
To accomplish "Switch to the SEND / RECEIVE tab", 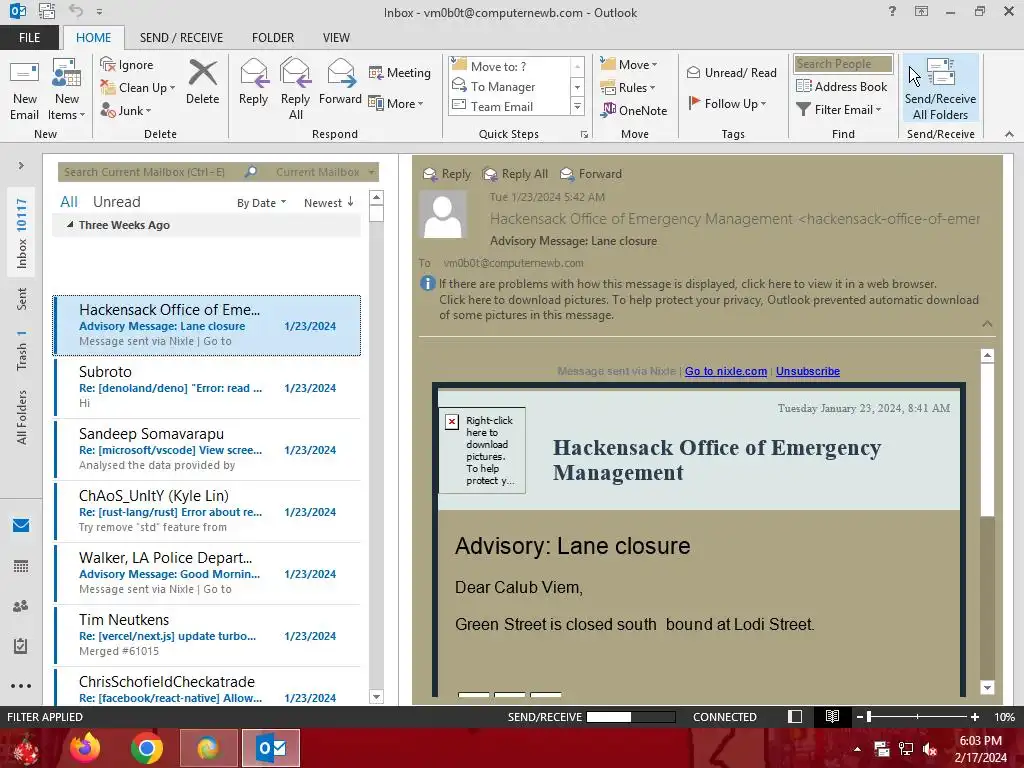I will tap(181, 38).
